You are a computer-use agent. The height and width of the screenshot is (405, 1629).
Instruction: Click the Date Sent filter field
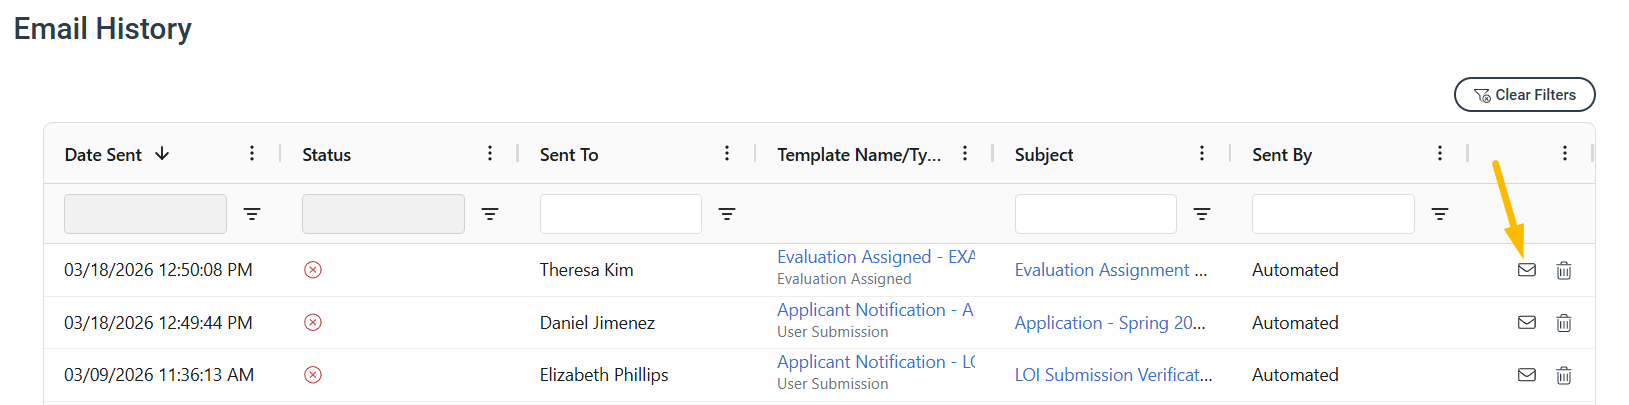(145, 214)
